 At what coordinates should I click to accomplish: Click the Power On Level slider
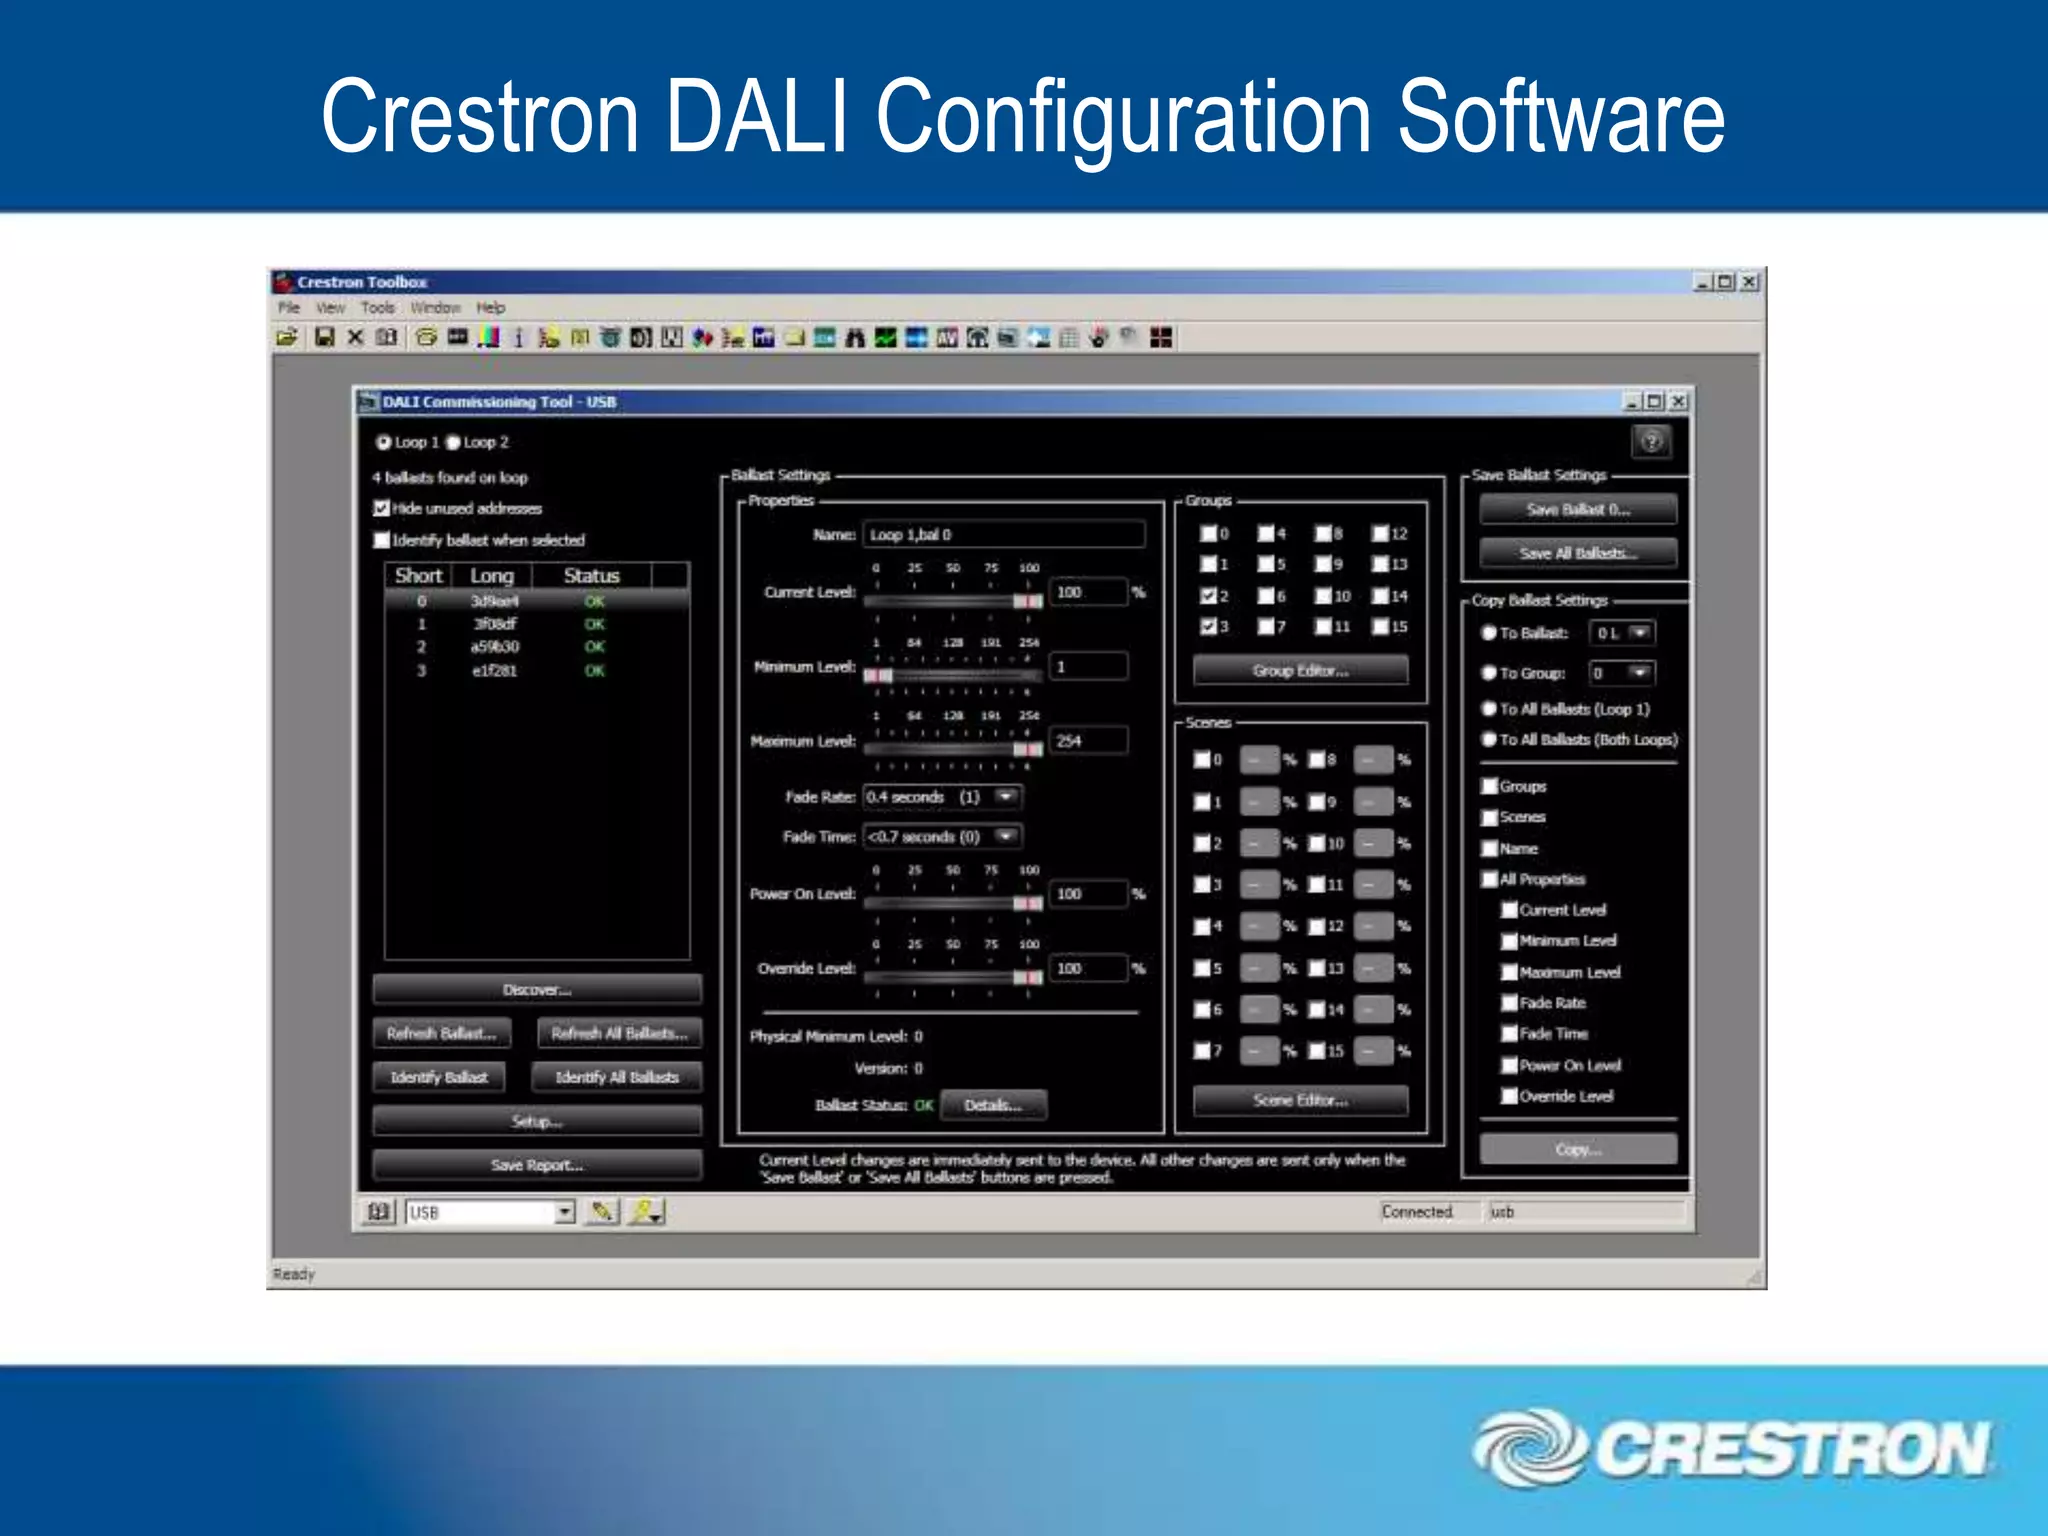(x=953, y=903)
